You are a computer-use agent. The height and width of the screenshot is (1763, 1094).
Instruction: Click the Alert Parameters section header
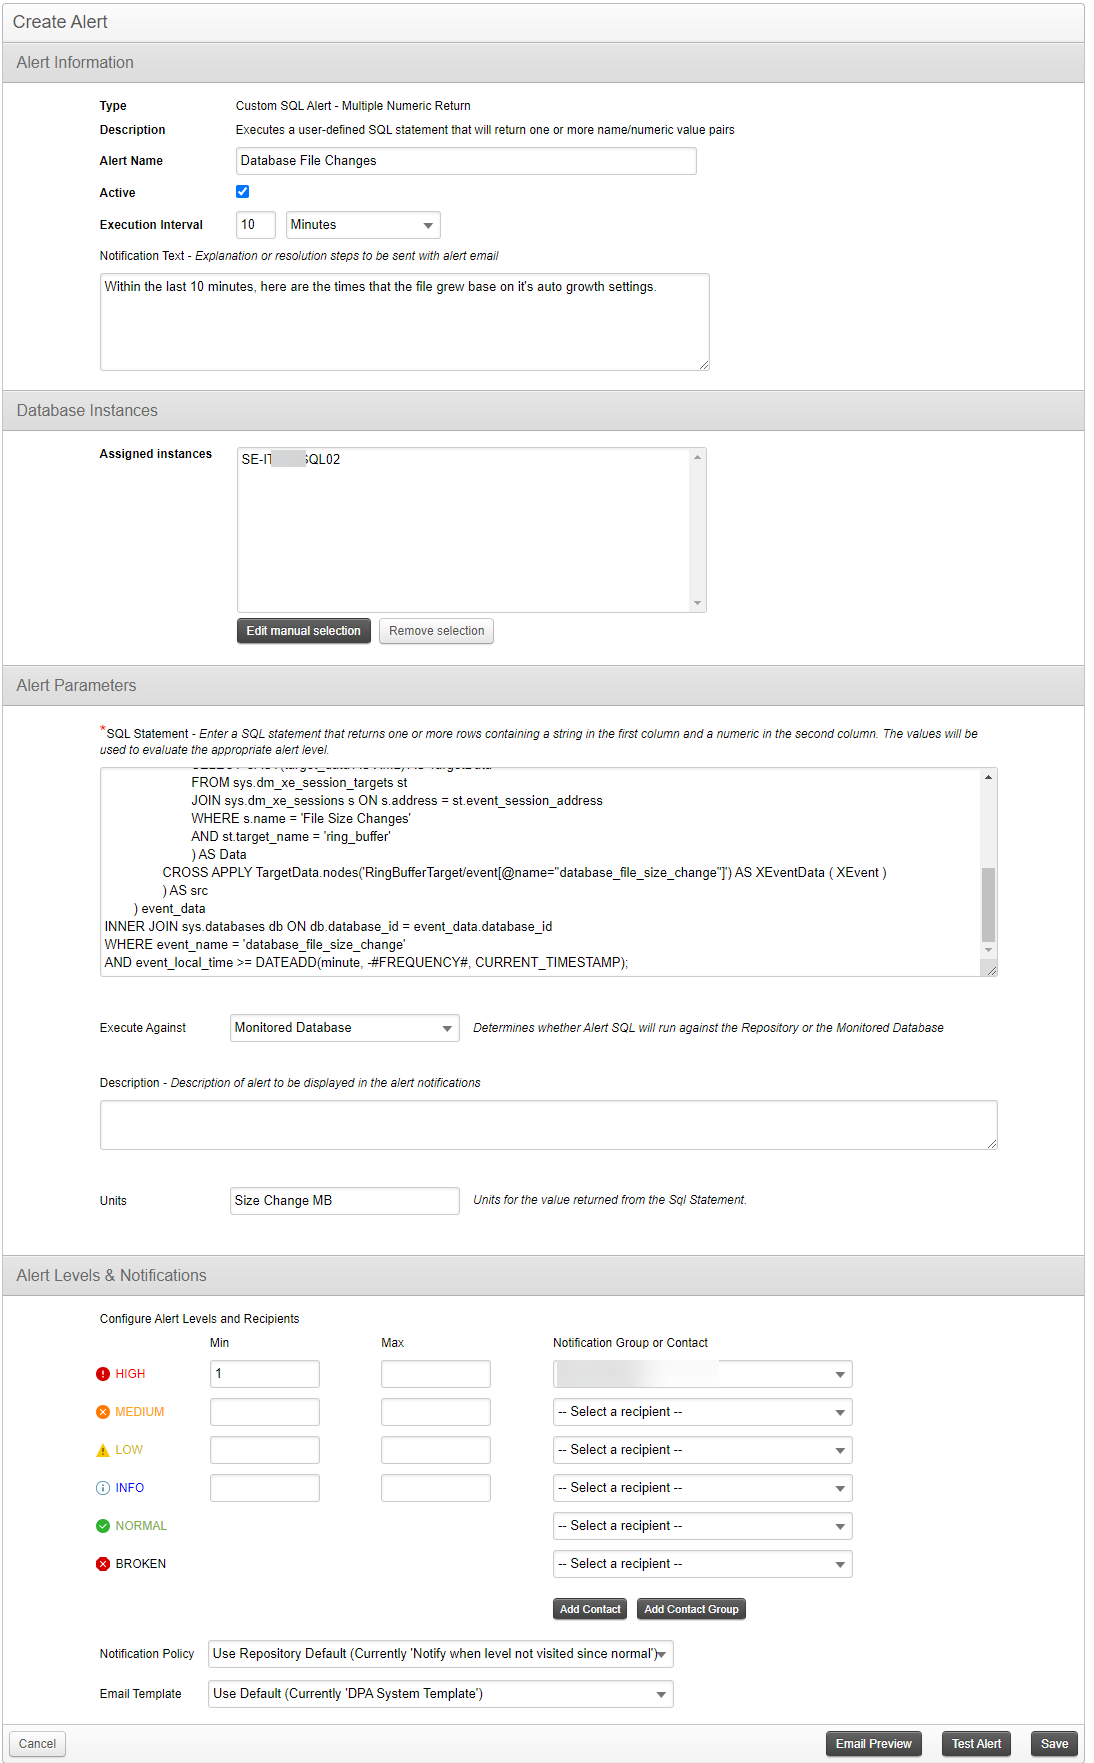pyautogui.click(x=543, y=685)
